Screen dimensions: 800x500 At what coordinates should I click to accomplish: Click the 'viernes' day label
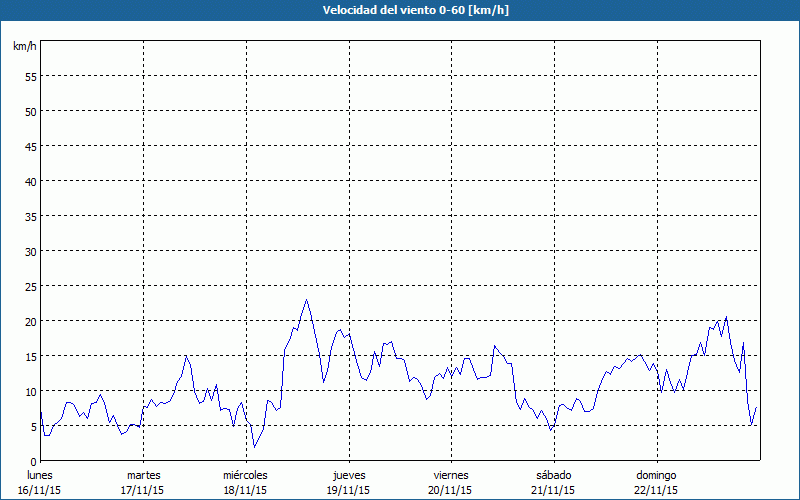(450, 475)
